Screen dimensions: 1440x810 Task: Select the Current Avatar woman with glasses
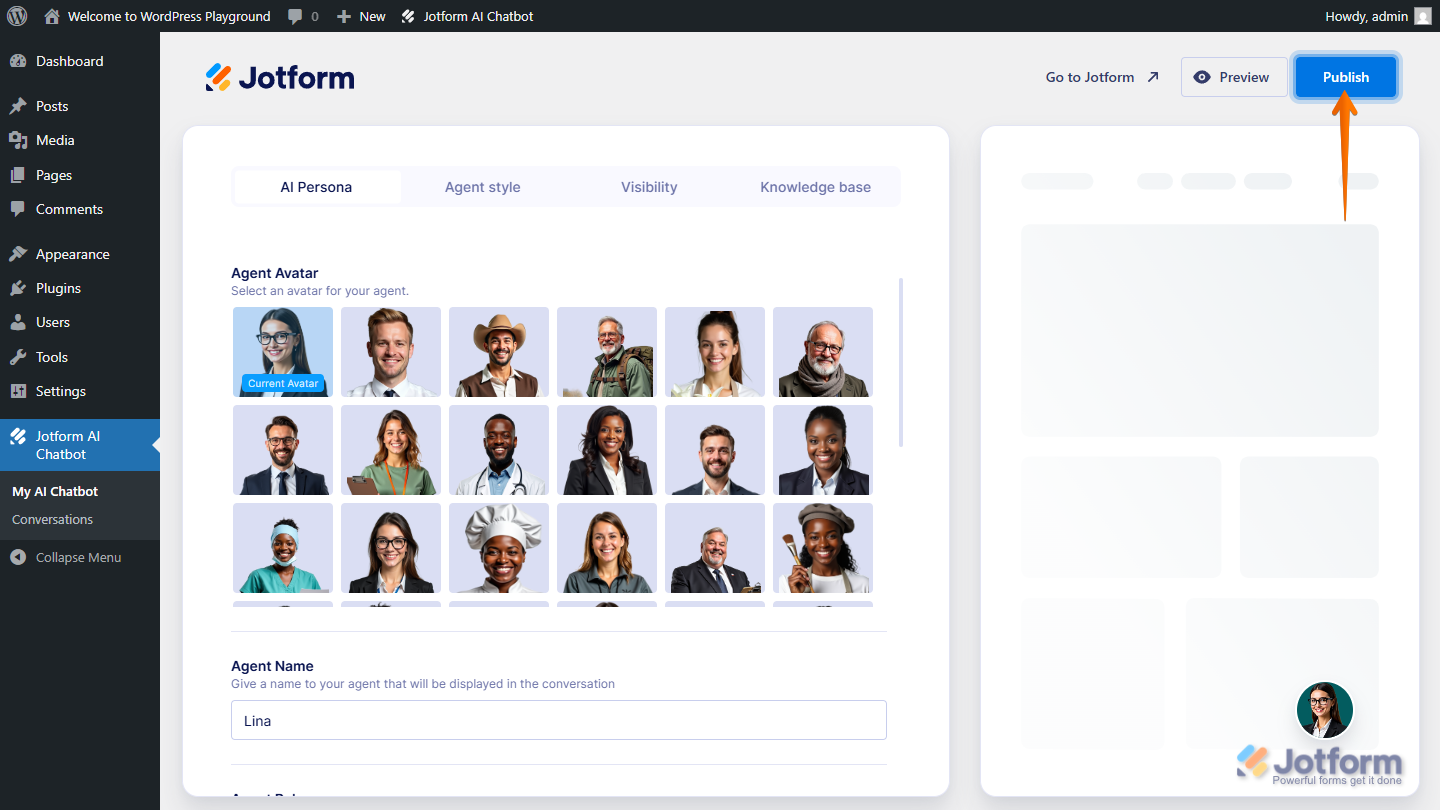(x=283, y=352)
